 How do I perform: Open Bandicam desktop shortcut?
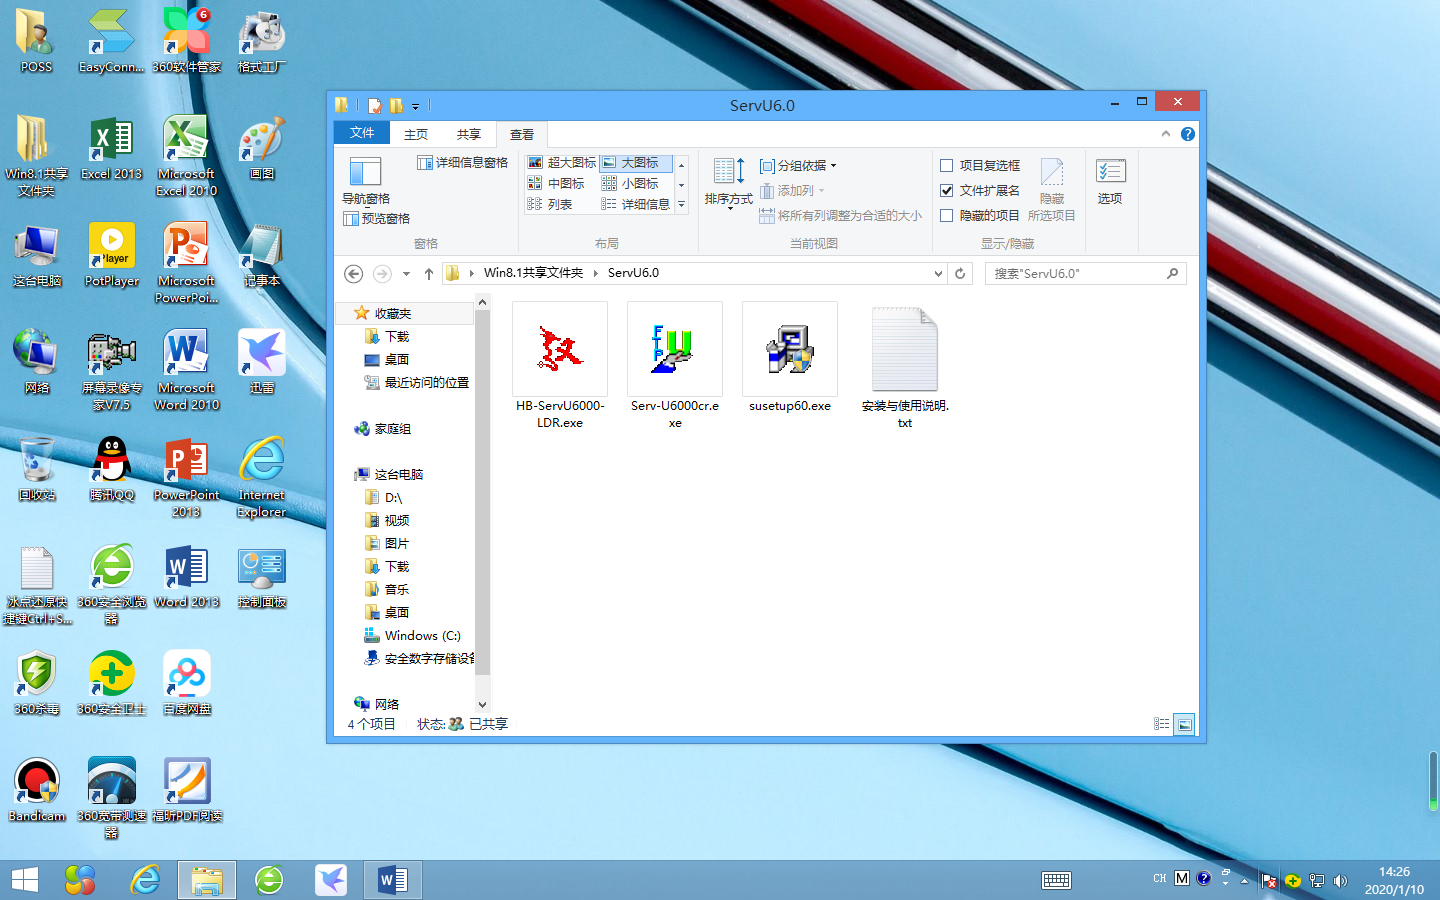coord(37,789)
